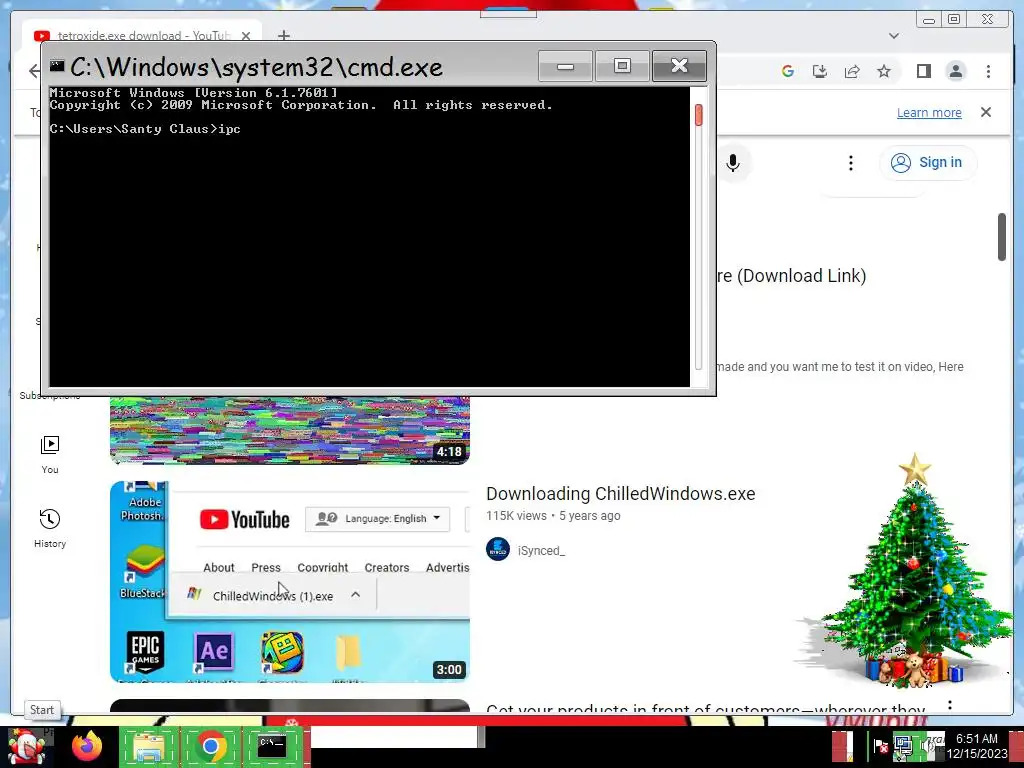The width and height of the screenshot is (1024, 768).
Task: Select the tetroxide.exe download YouTube tab
Action: pyautogui.click(x=142, y=35)
